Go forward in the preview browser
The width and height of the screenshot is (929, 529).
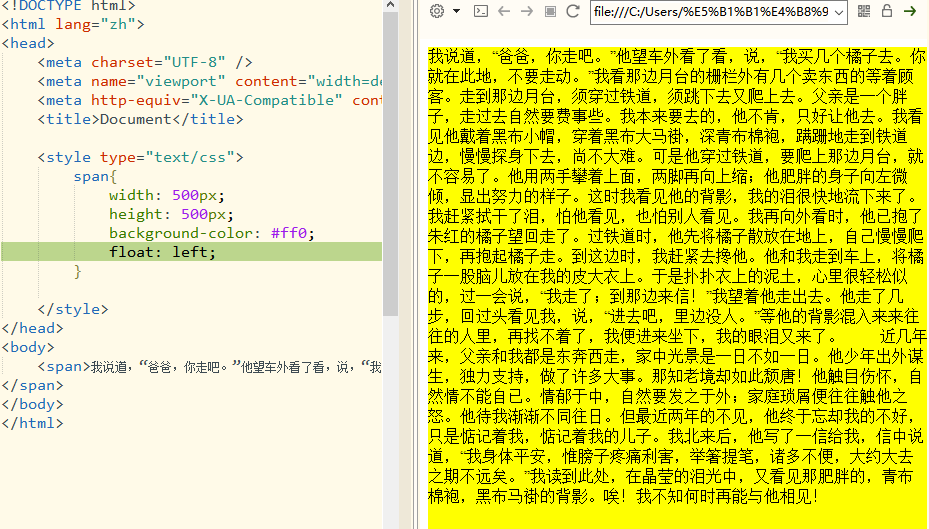527,11
